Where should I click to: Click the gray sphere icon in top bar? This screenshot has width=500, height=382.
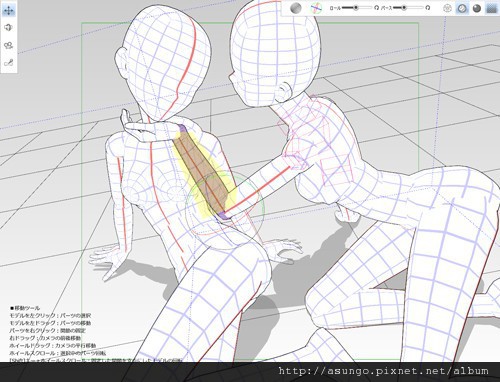point(296,8)
